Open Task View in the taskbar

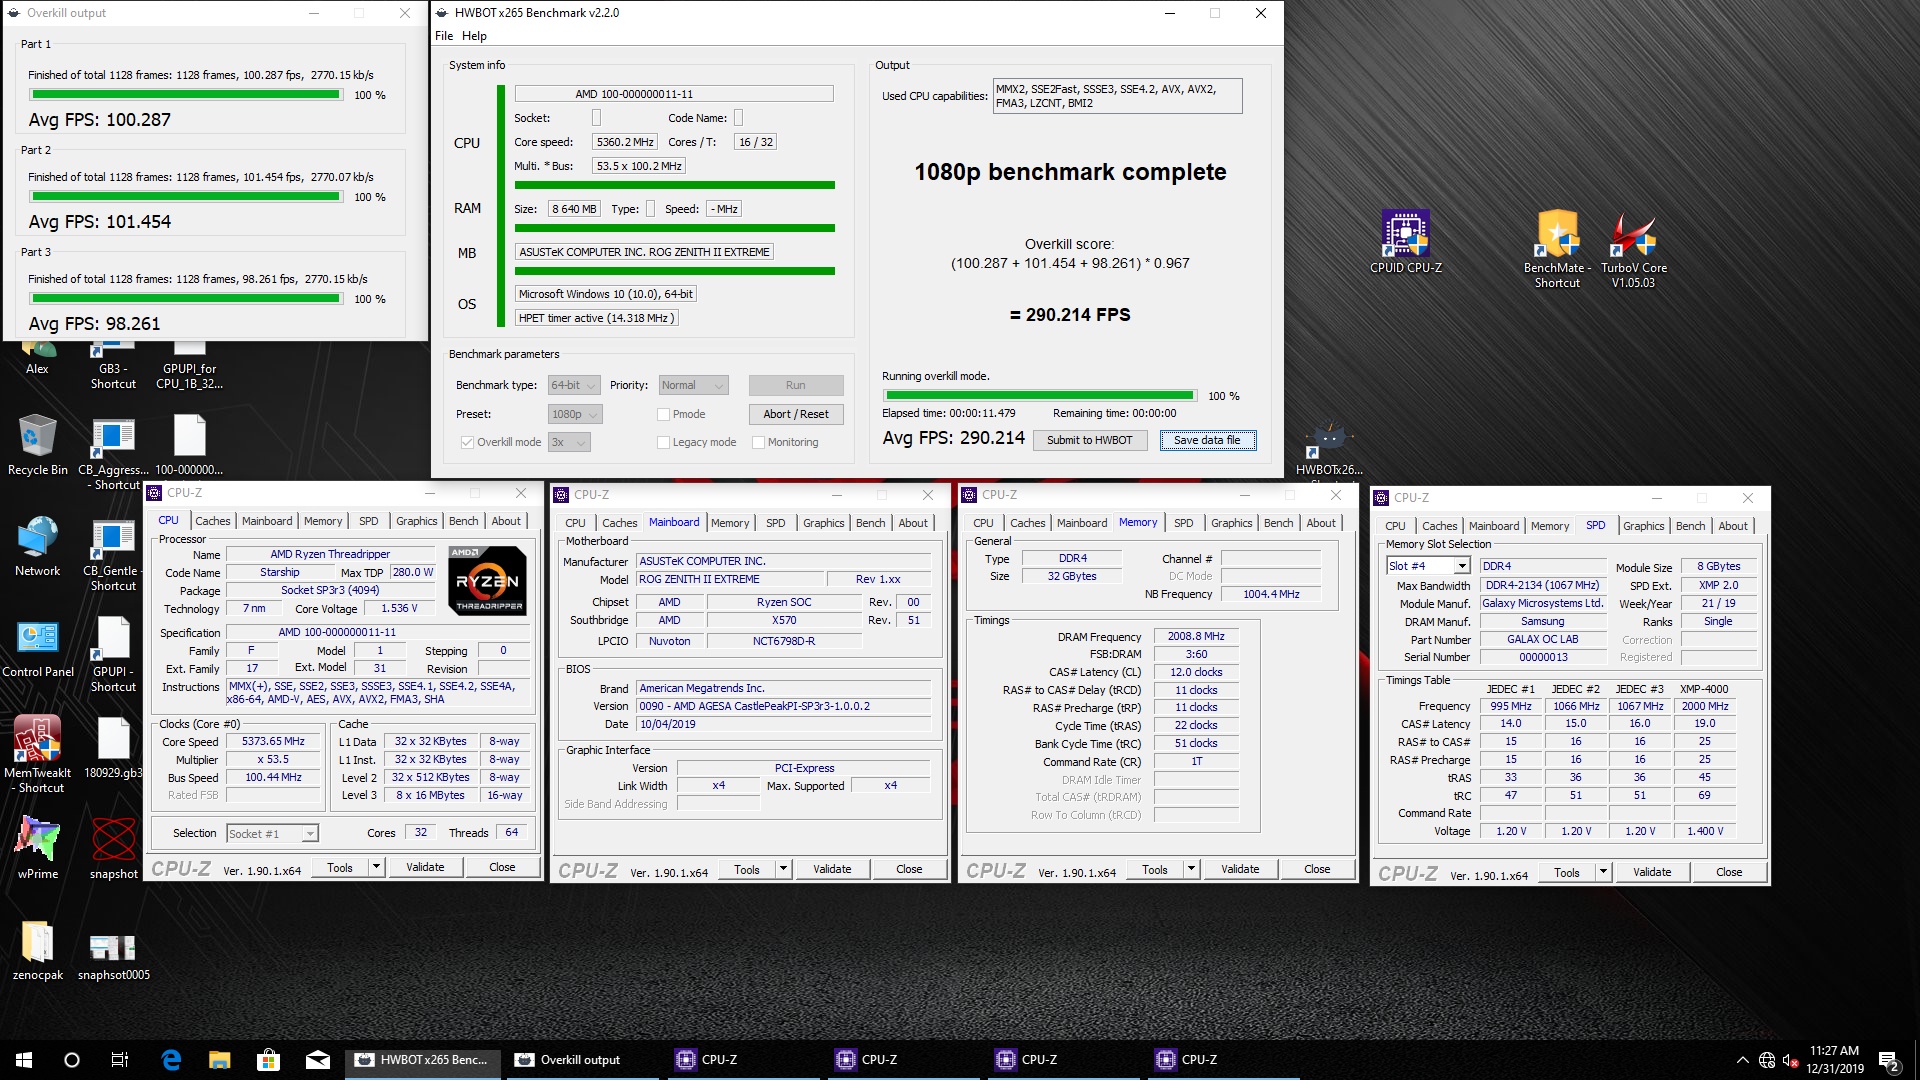[120, 1060]
